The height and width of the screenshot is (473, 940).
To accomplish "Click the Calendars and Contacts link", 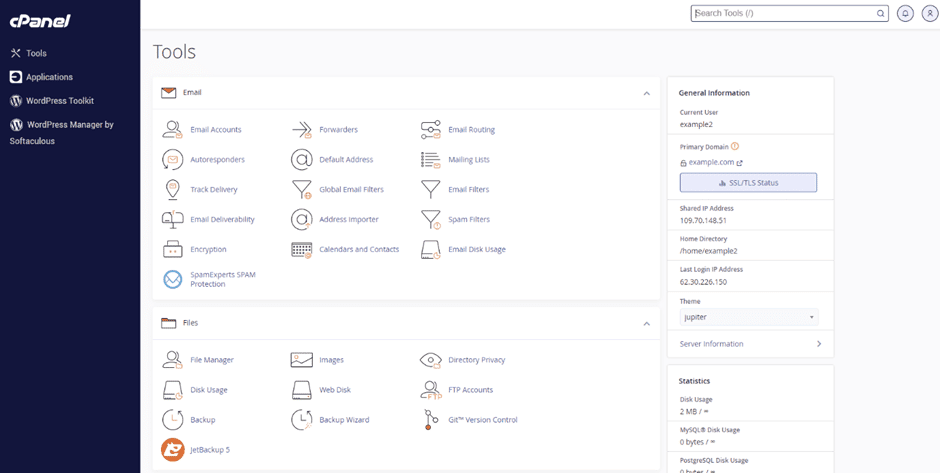I will (x=359, y=249).
